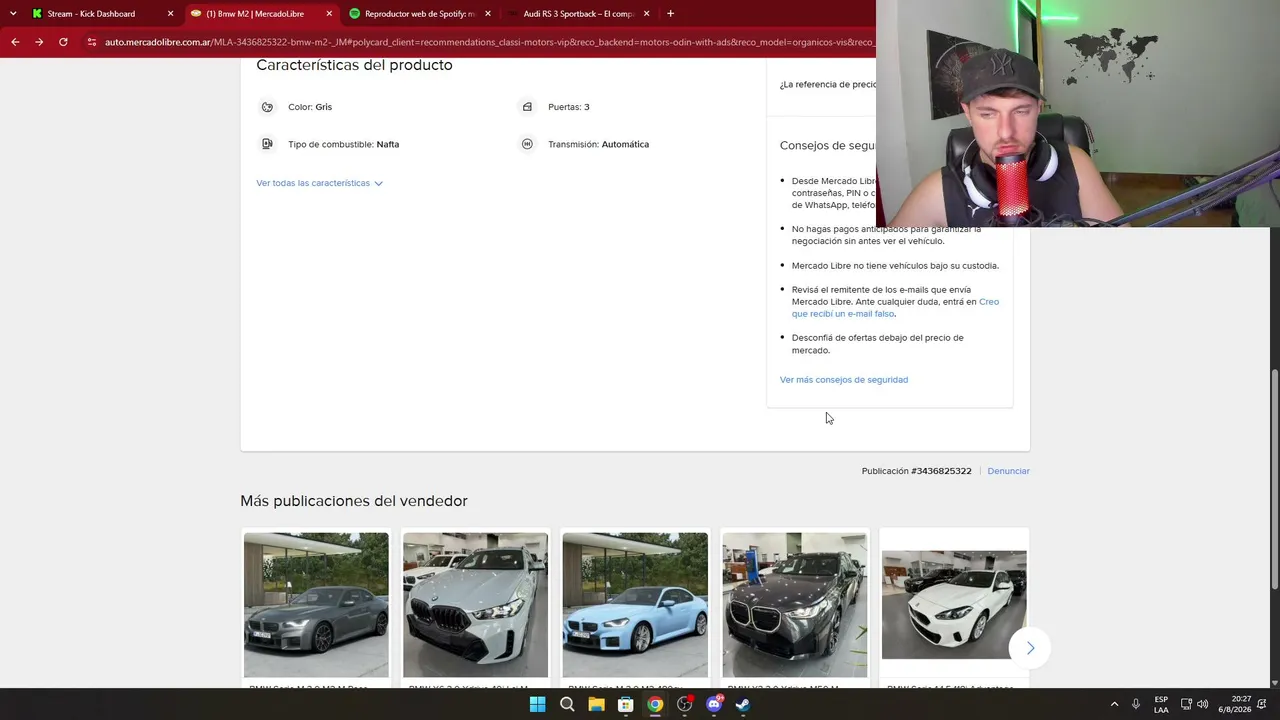Advance the seller listings carousel with next arrow
The image size is (1280, 720).
point(1030,648)
